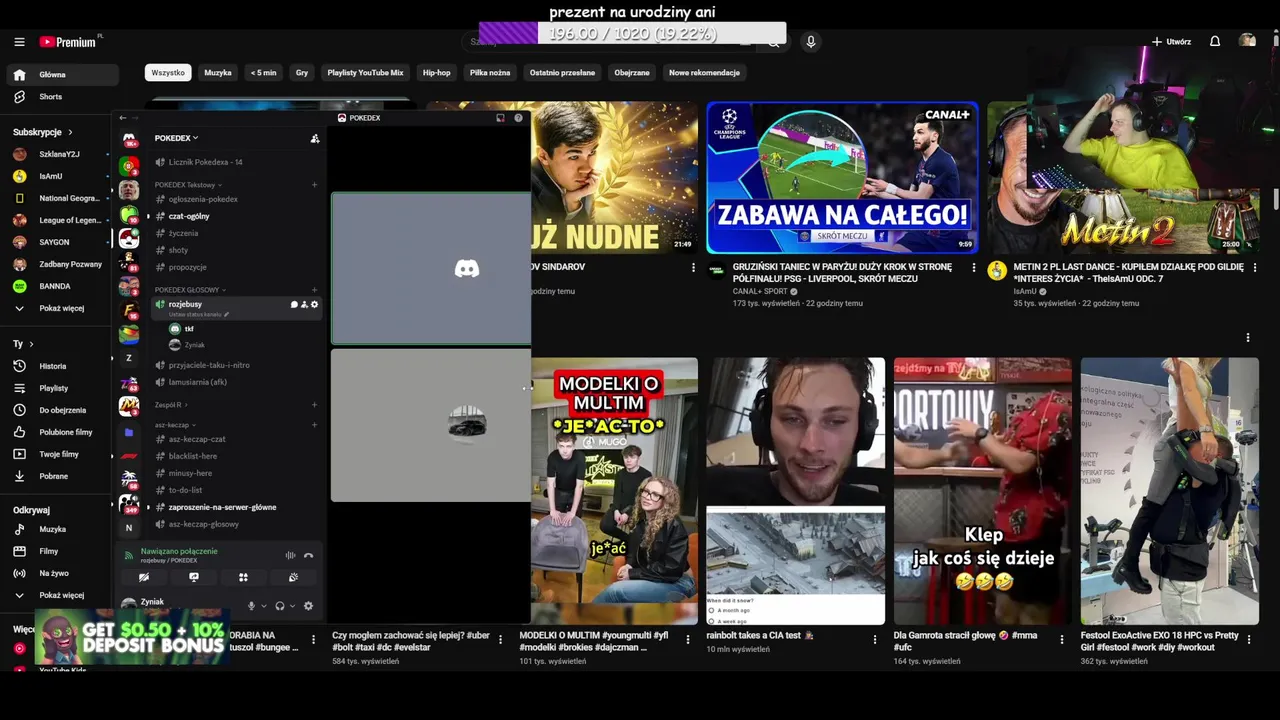Collapse the POKEDEX GŁOSOWY category

click(190, 290)
